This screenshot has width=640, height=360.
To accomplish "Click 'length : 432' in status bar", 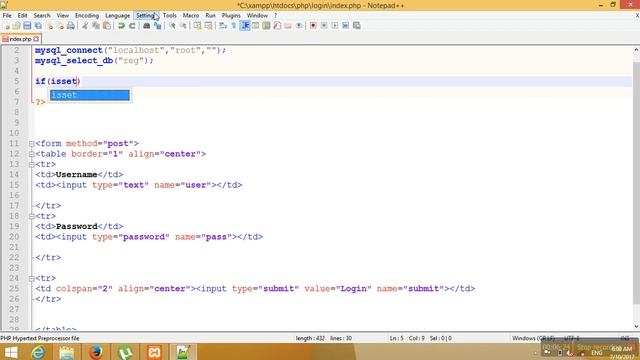I will (x=310, y=338).
